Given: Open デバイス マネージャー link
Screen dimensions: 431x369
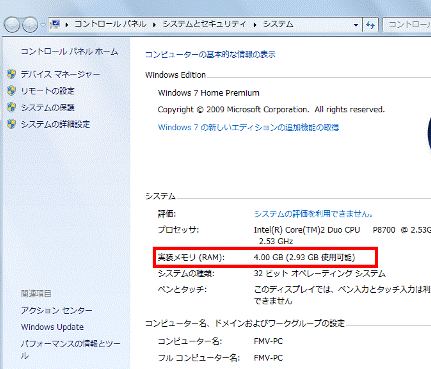Looking at the screenshot, I should (60, 74).
